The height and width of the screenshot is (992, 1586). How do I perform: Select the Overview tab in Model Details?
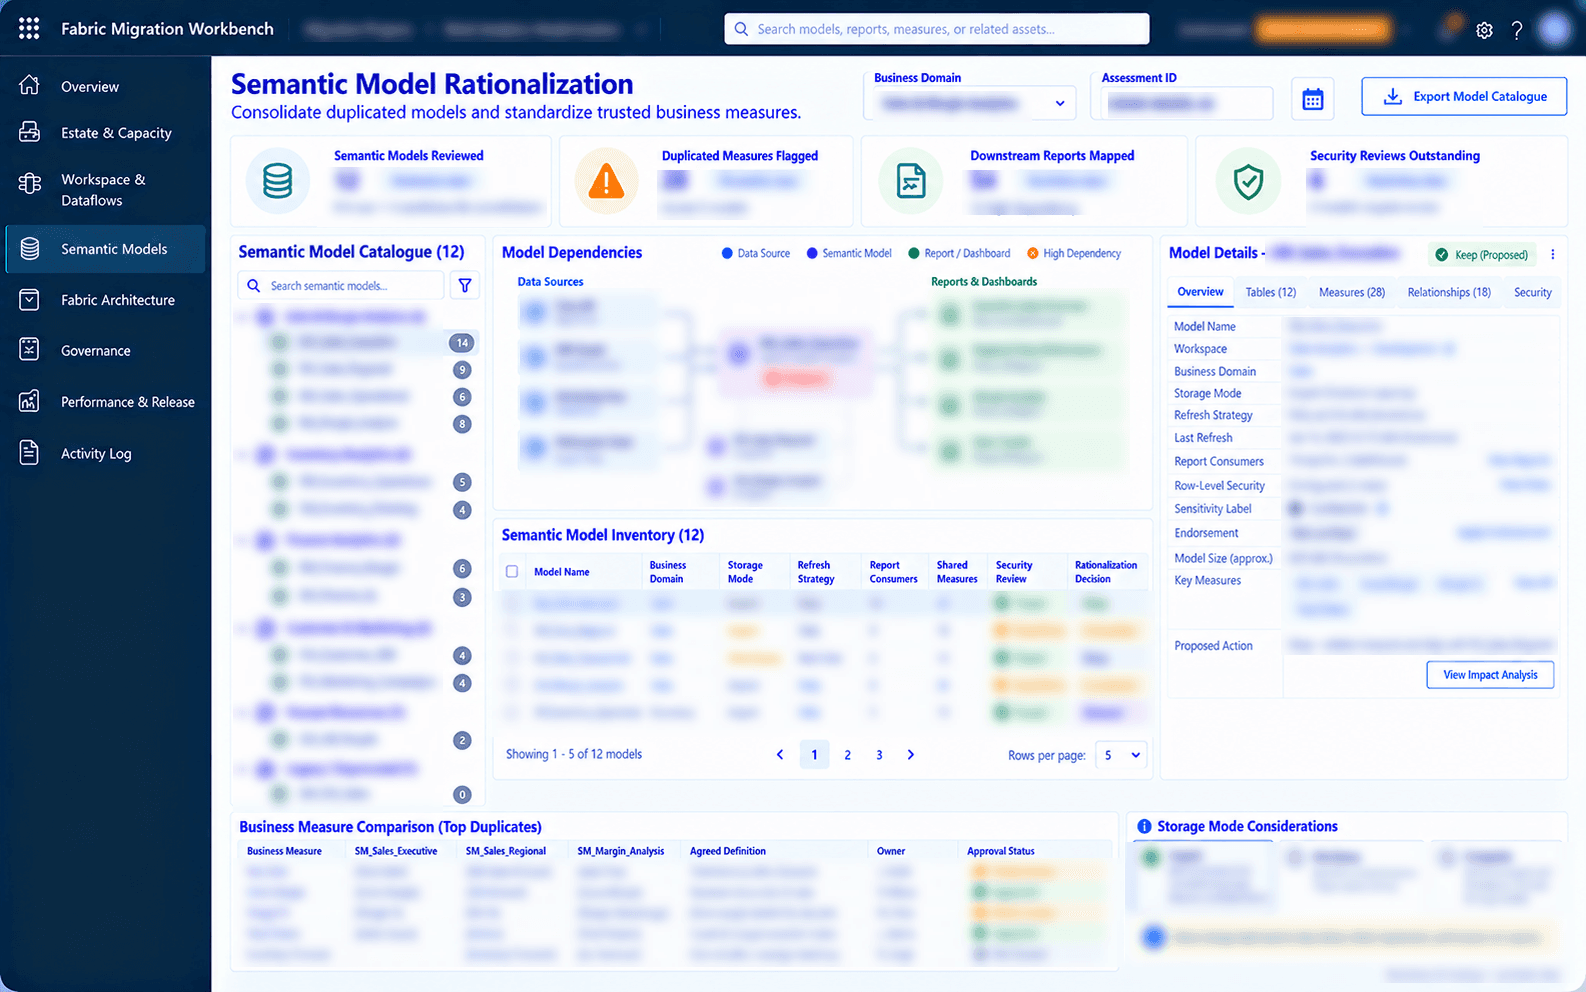click(x=1200, y=292)
